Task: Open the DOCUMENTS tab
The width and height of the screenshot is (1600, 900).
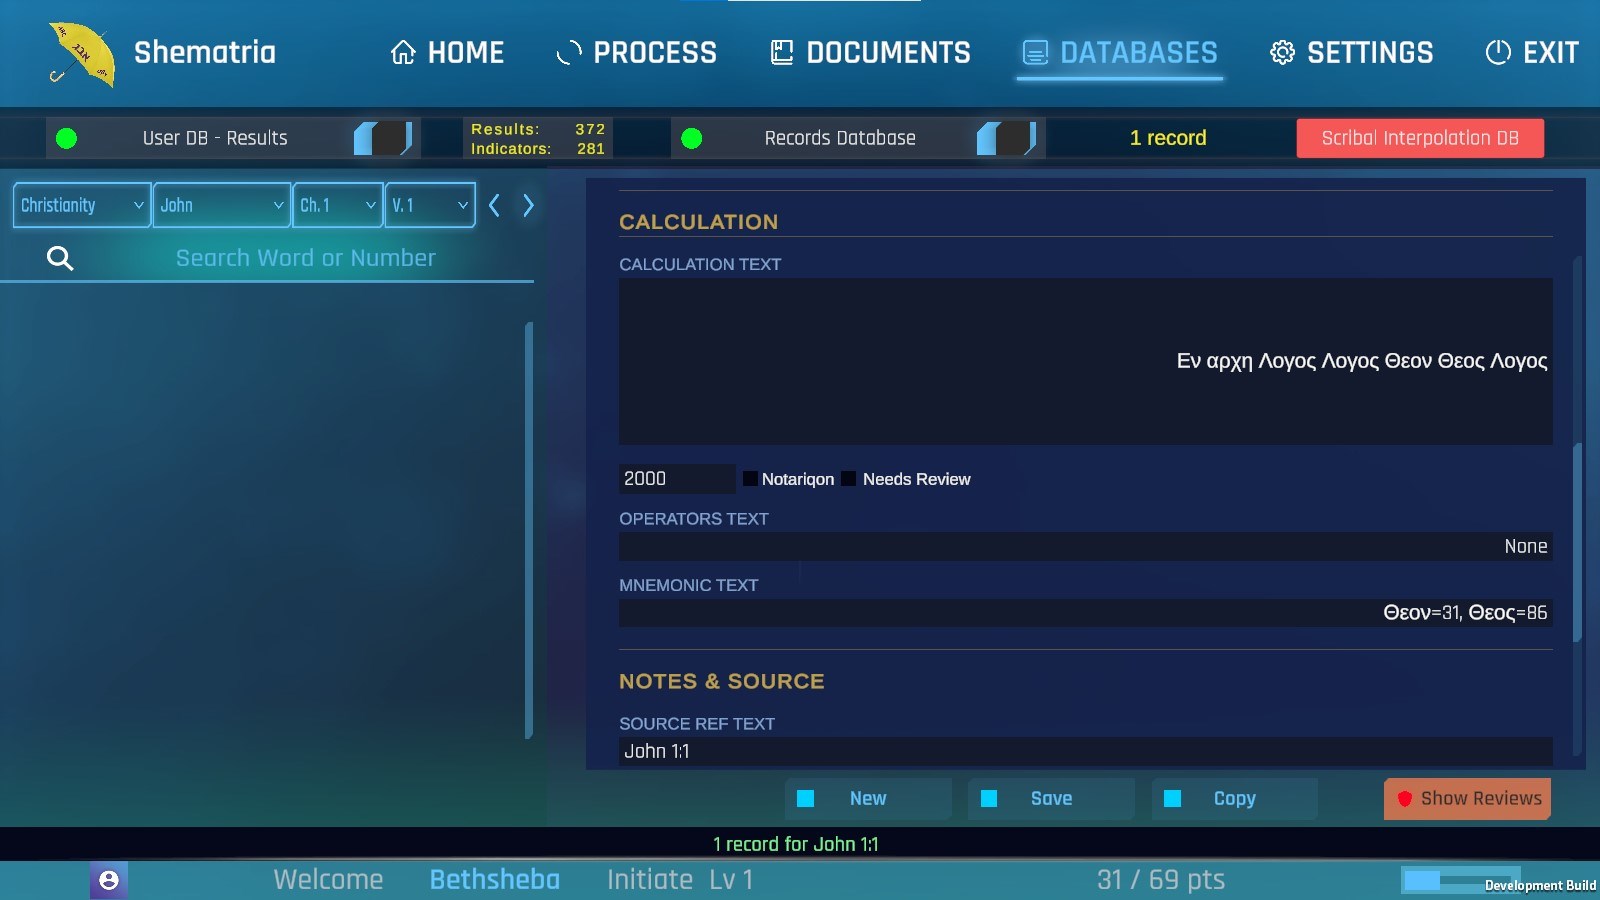Action: (x=870, y=52)
